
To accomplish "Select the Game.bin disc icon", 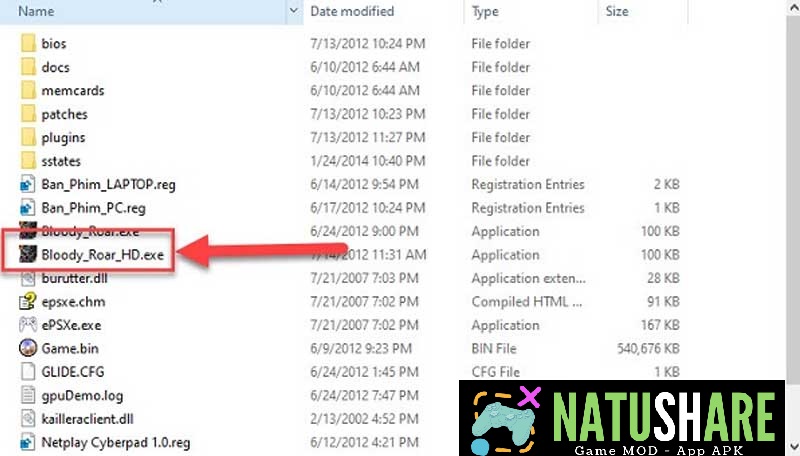I will coord(28,348).
